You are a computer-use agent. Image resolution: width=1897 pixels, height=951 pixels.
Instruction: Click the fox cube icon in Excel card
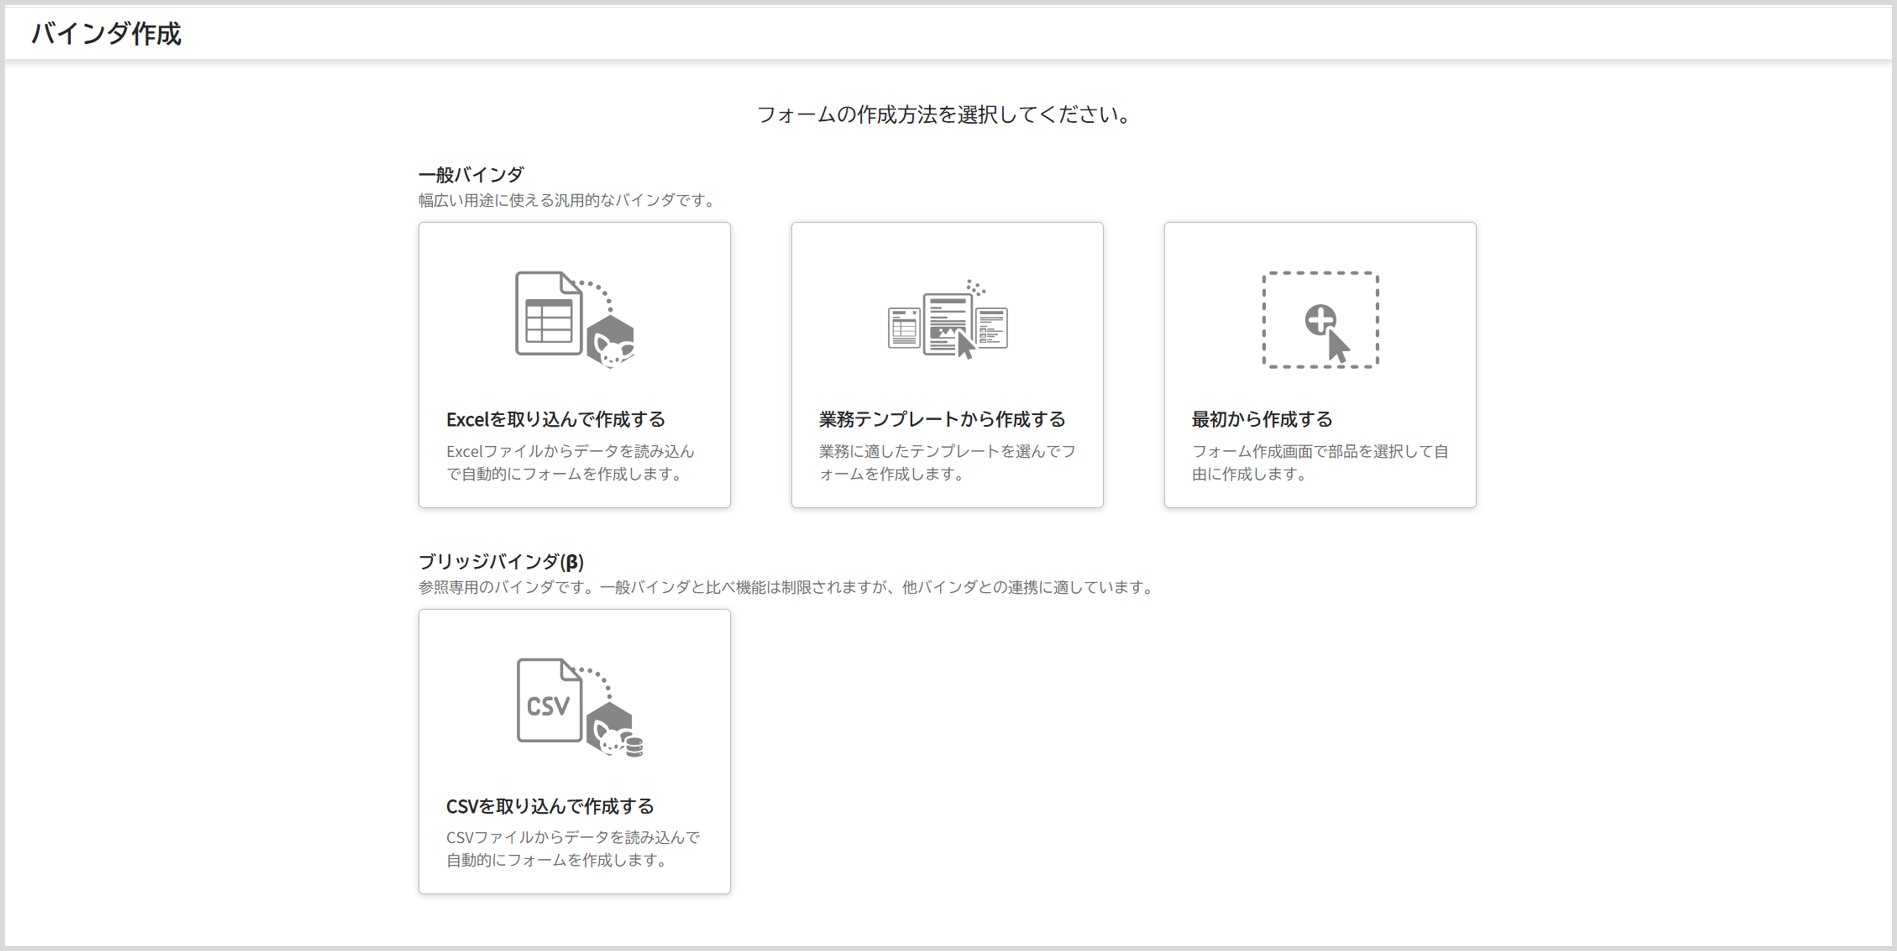611,342
